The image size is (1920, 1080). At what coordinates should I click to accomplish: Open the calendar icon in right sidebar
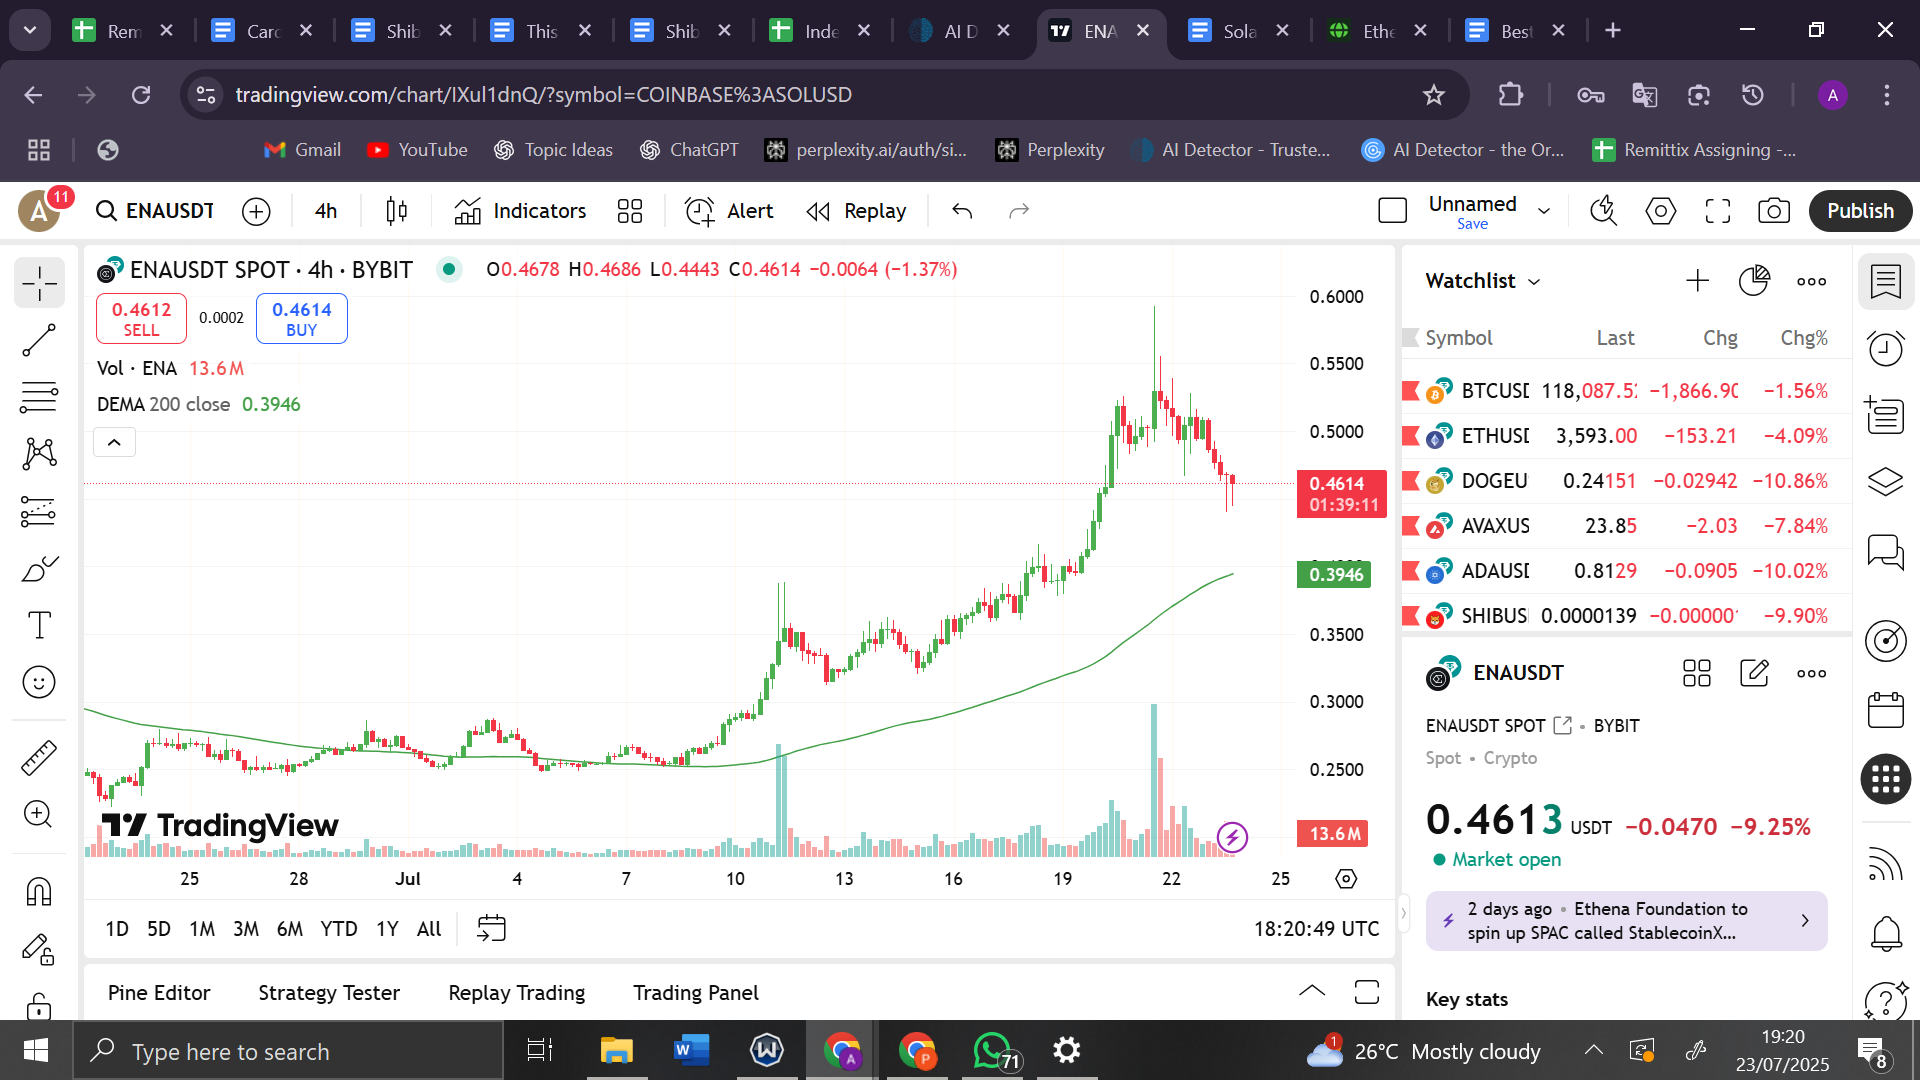[1886, 710]
